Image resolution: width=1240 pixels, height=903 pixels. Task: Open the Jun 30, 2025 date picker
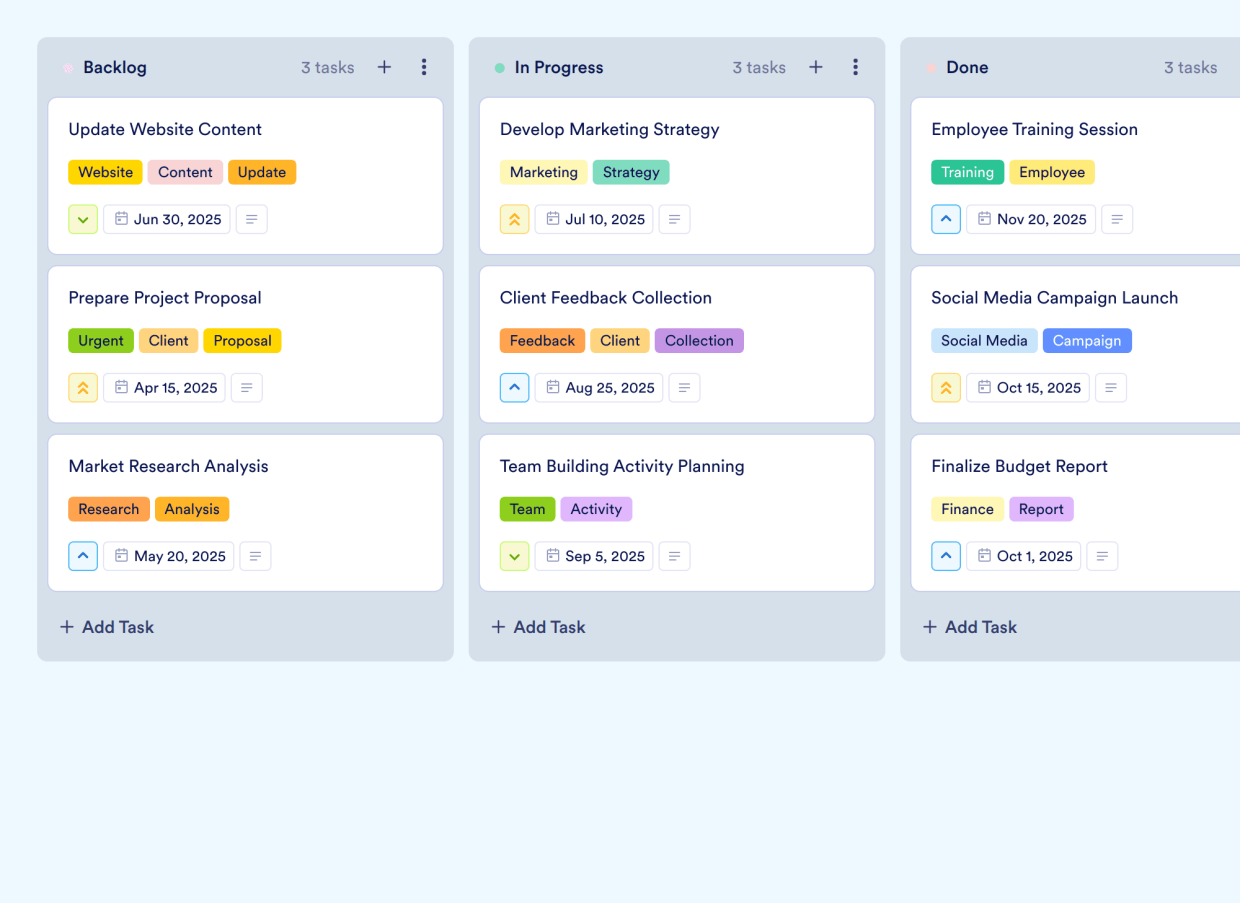point(166,219)
